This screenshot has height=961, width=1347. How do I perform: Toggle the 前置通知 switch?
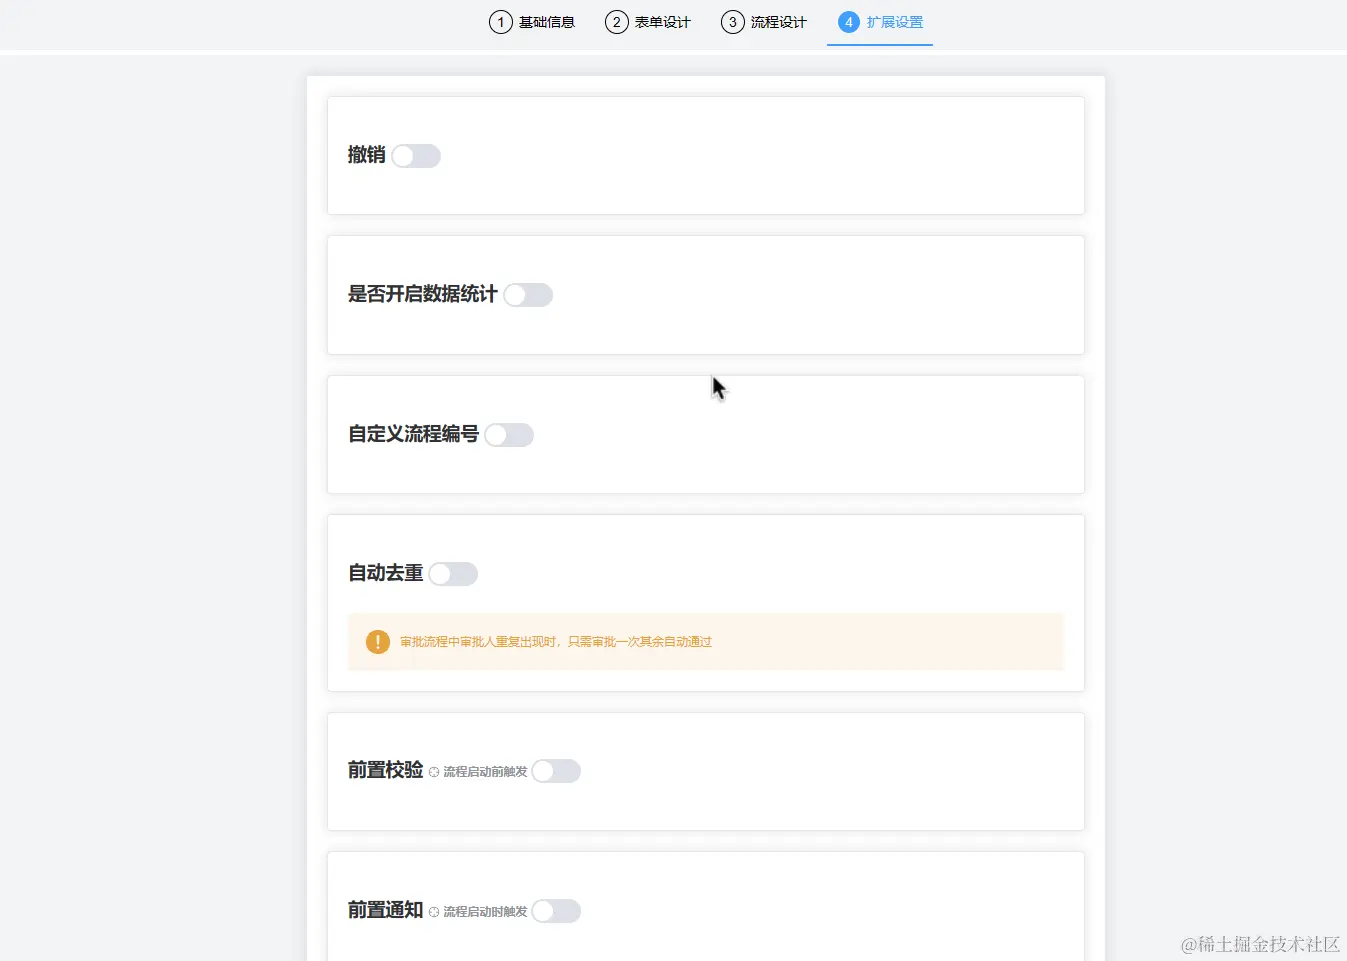pos(556,911)
